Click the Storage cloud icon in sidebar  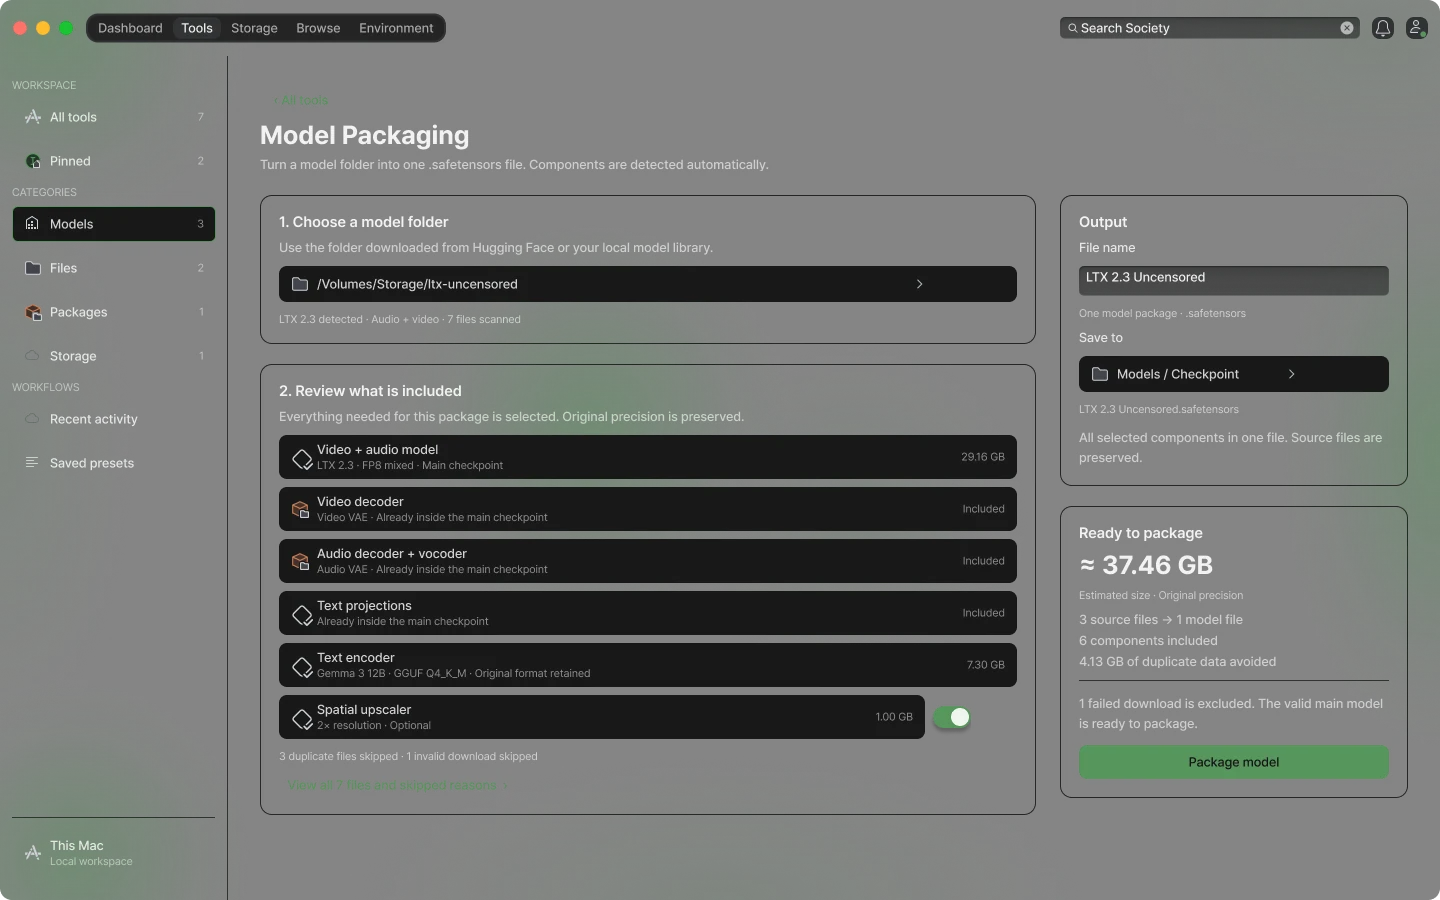[33, 356]
